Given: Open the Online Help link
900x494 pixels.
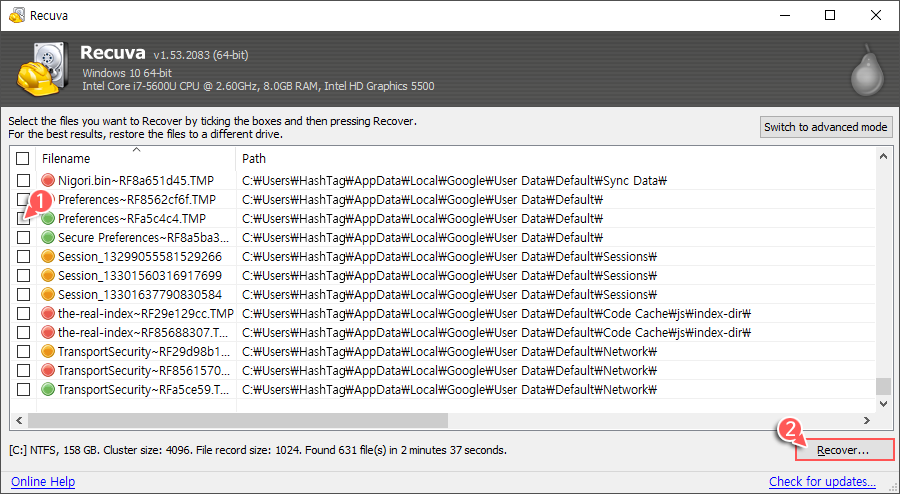Looking at the screenshot, I should tap(43, 481).
